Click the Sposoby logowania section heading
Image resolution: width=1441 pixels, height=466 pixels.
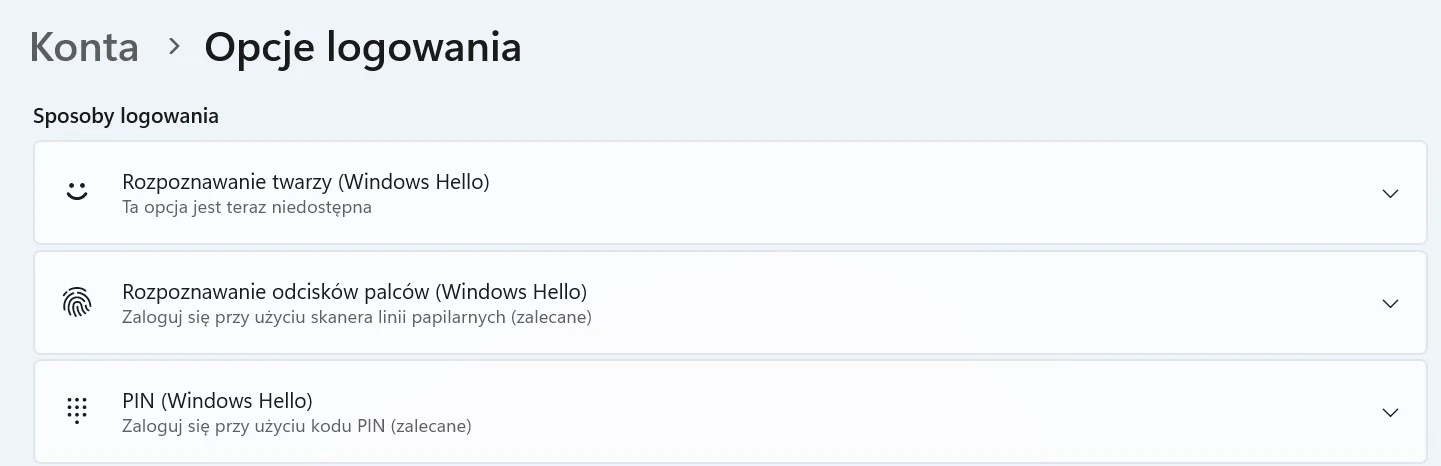tap(126, 116)
